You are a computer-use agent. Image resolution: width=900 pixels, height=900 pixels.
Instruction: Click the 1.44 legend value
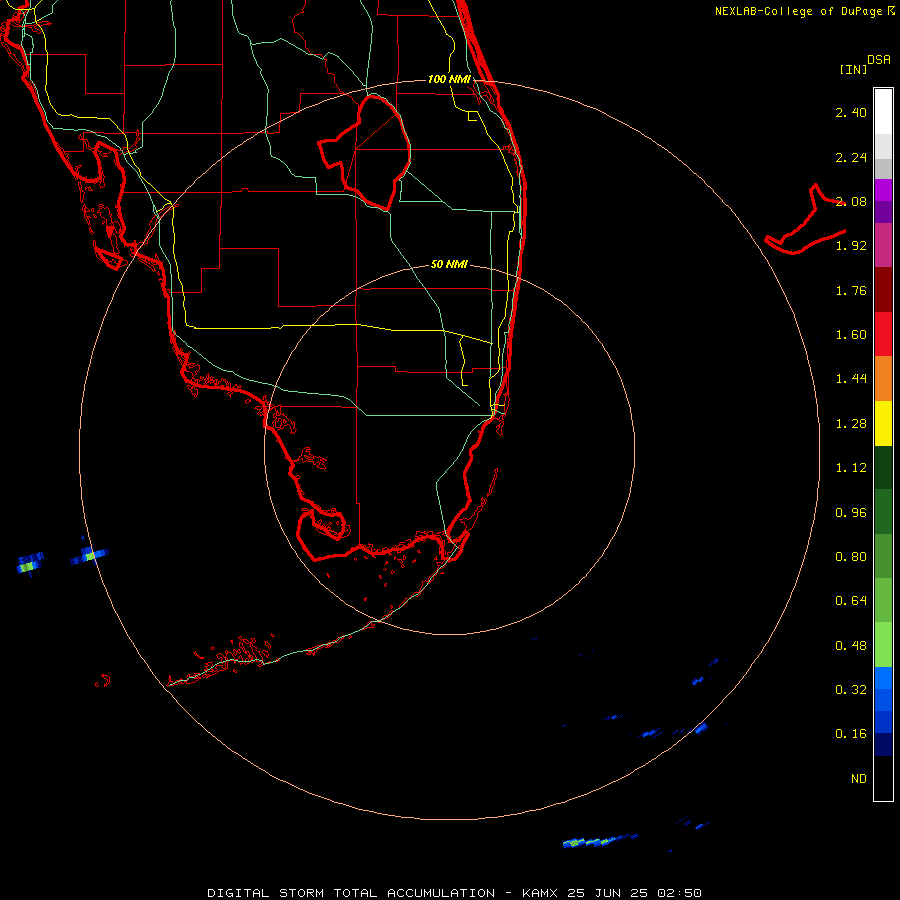[x=851, y=378]
